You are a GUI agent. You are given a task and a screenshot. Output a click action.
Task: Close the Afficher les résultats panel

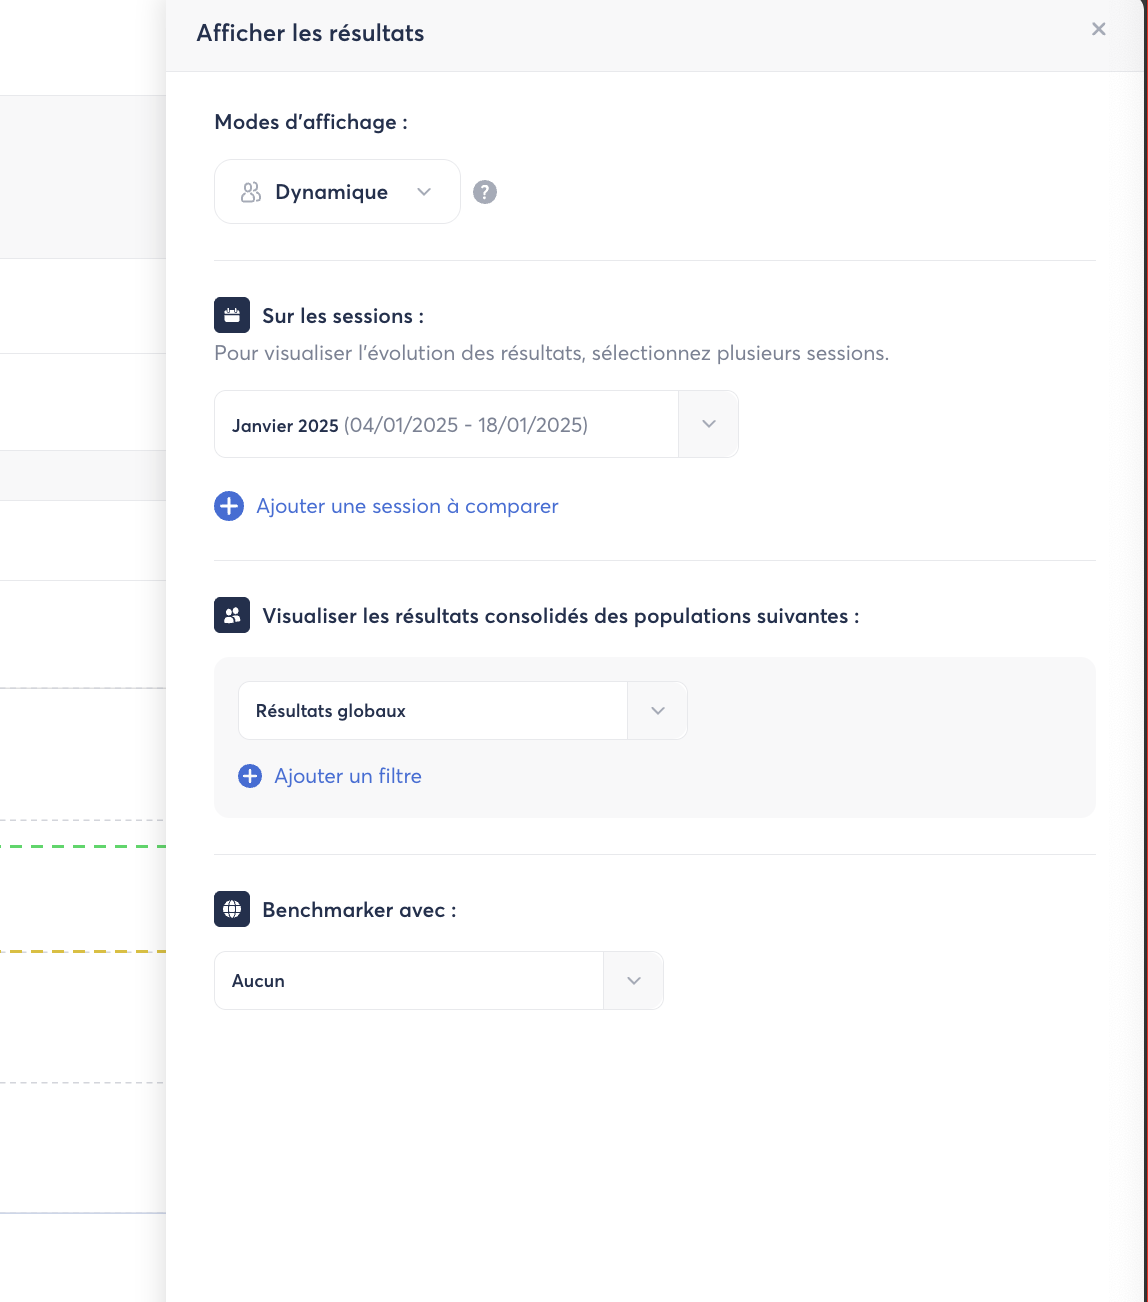[1098, 29]
